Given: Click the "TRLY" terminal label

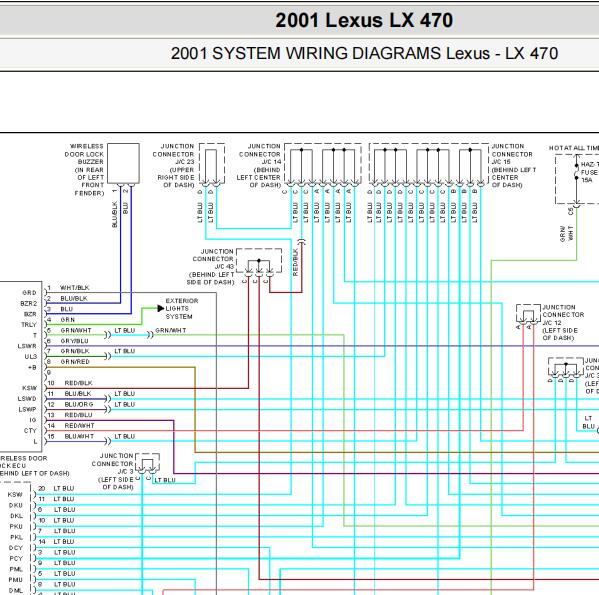Looking at the screenshot, I should pos(29,325).
